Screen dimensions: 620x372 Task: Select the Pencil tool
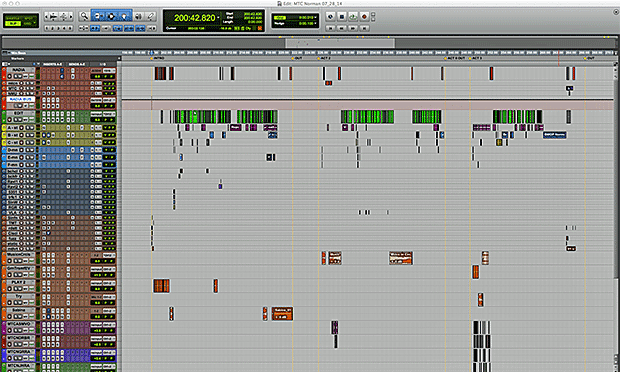click(x=151, y=16)
